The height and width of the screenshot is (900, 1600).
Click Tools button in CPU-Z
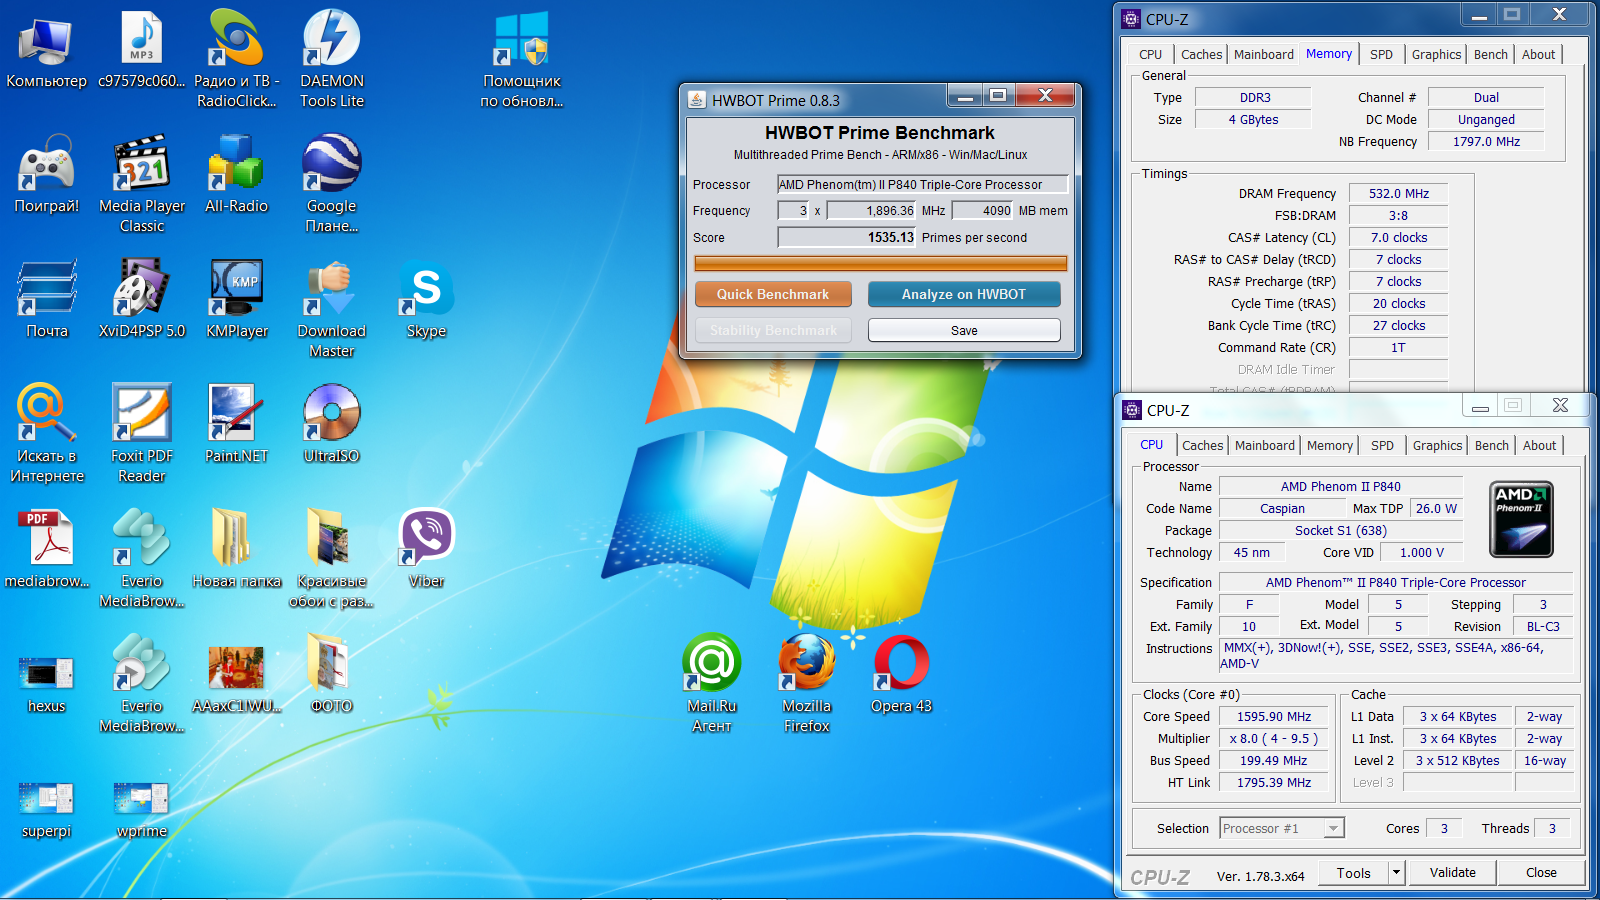point(1353,873)
